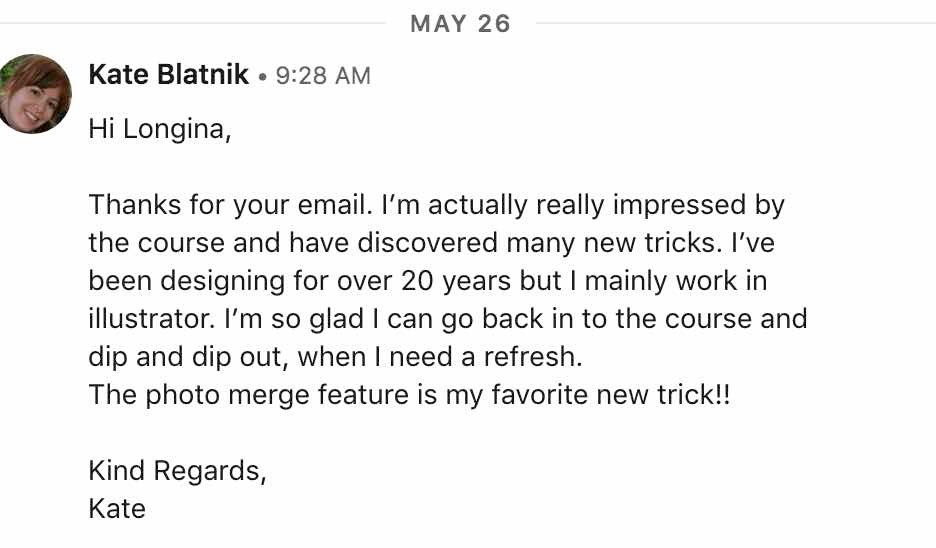Click the greeting line "Hi Longina,"
This screenshot has width=936, height=548.
(159, 130)
